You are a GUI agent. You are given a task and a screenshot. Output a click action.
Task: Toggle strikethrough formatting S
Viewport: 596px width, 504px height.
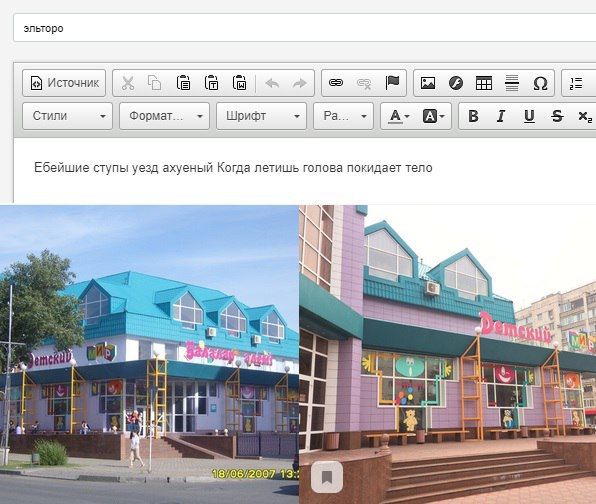pos(557,116)
